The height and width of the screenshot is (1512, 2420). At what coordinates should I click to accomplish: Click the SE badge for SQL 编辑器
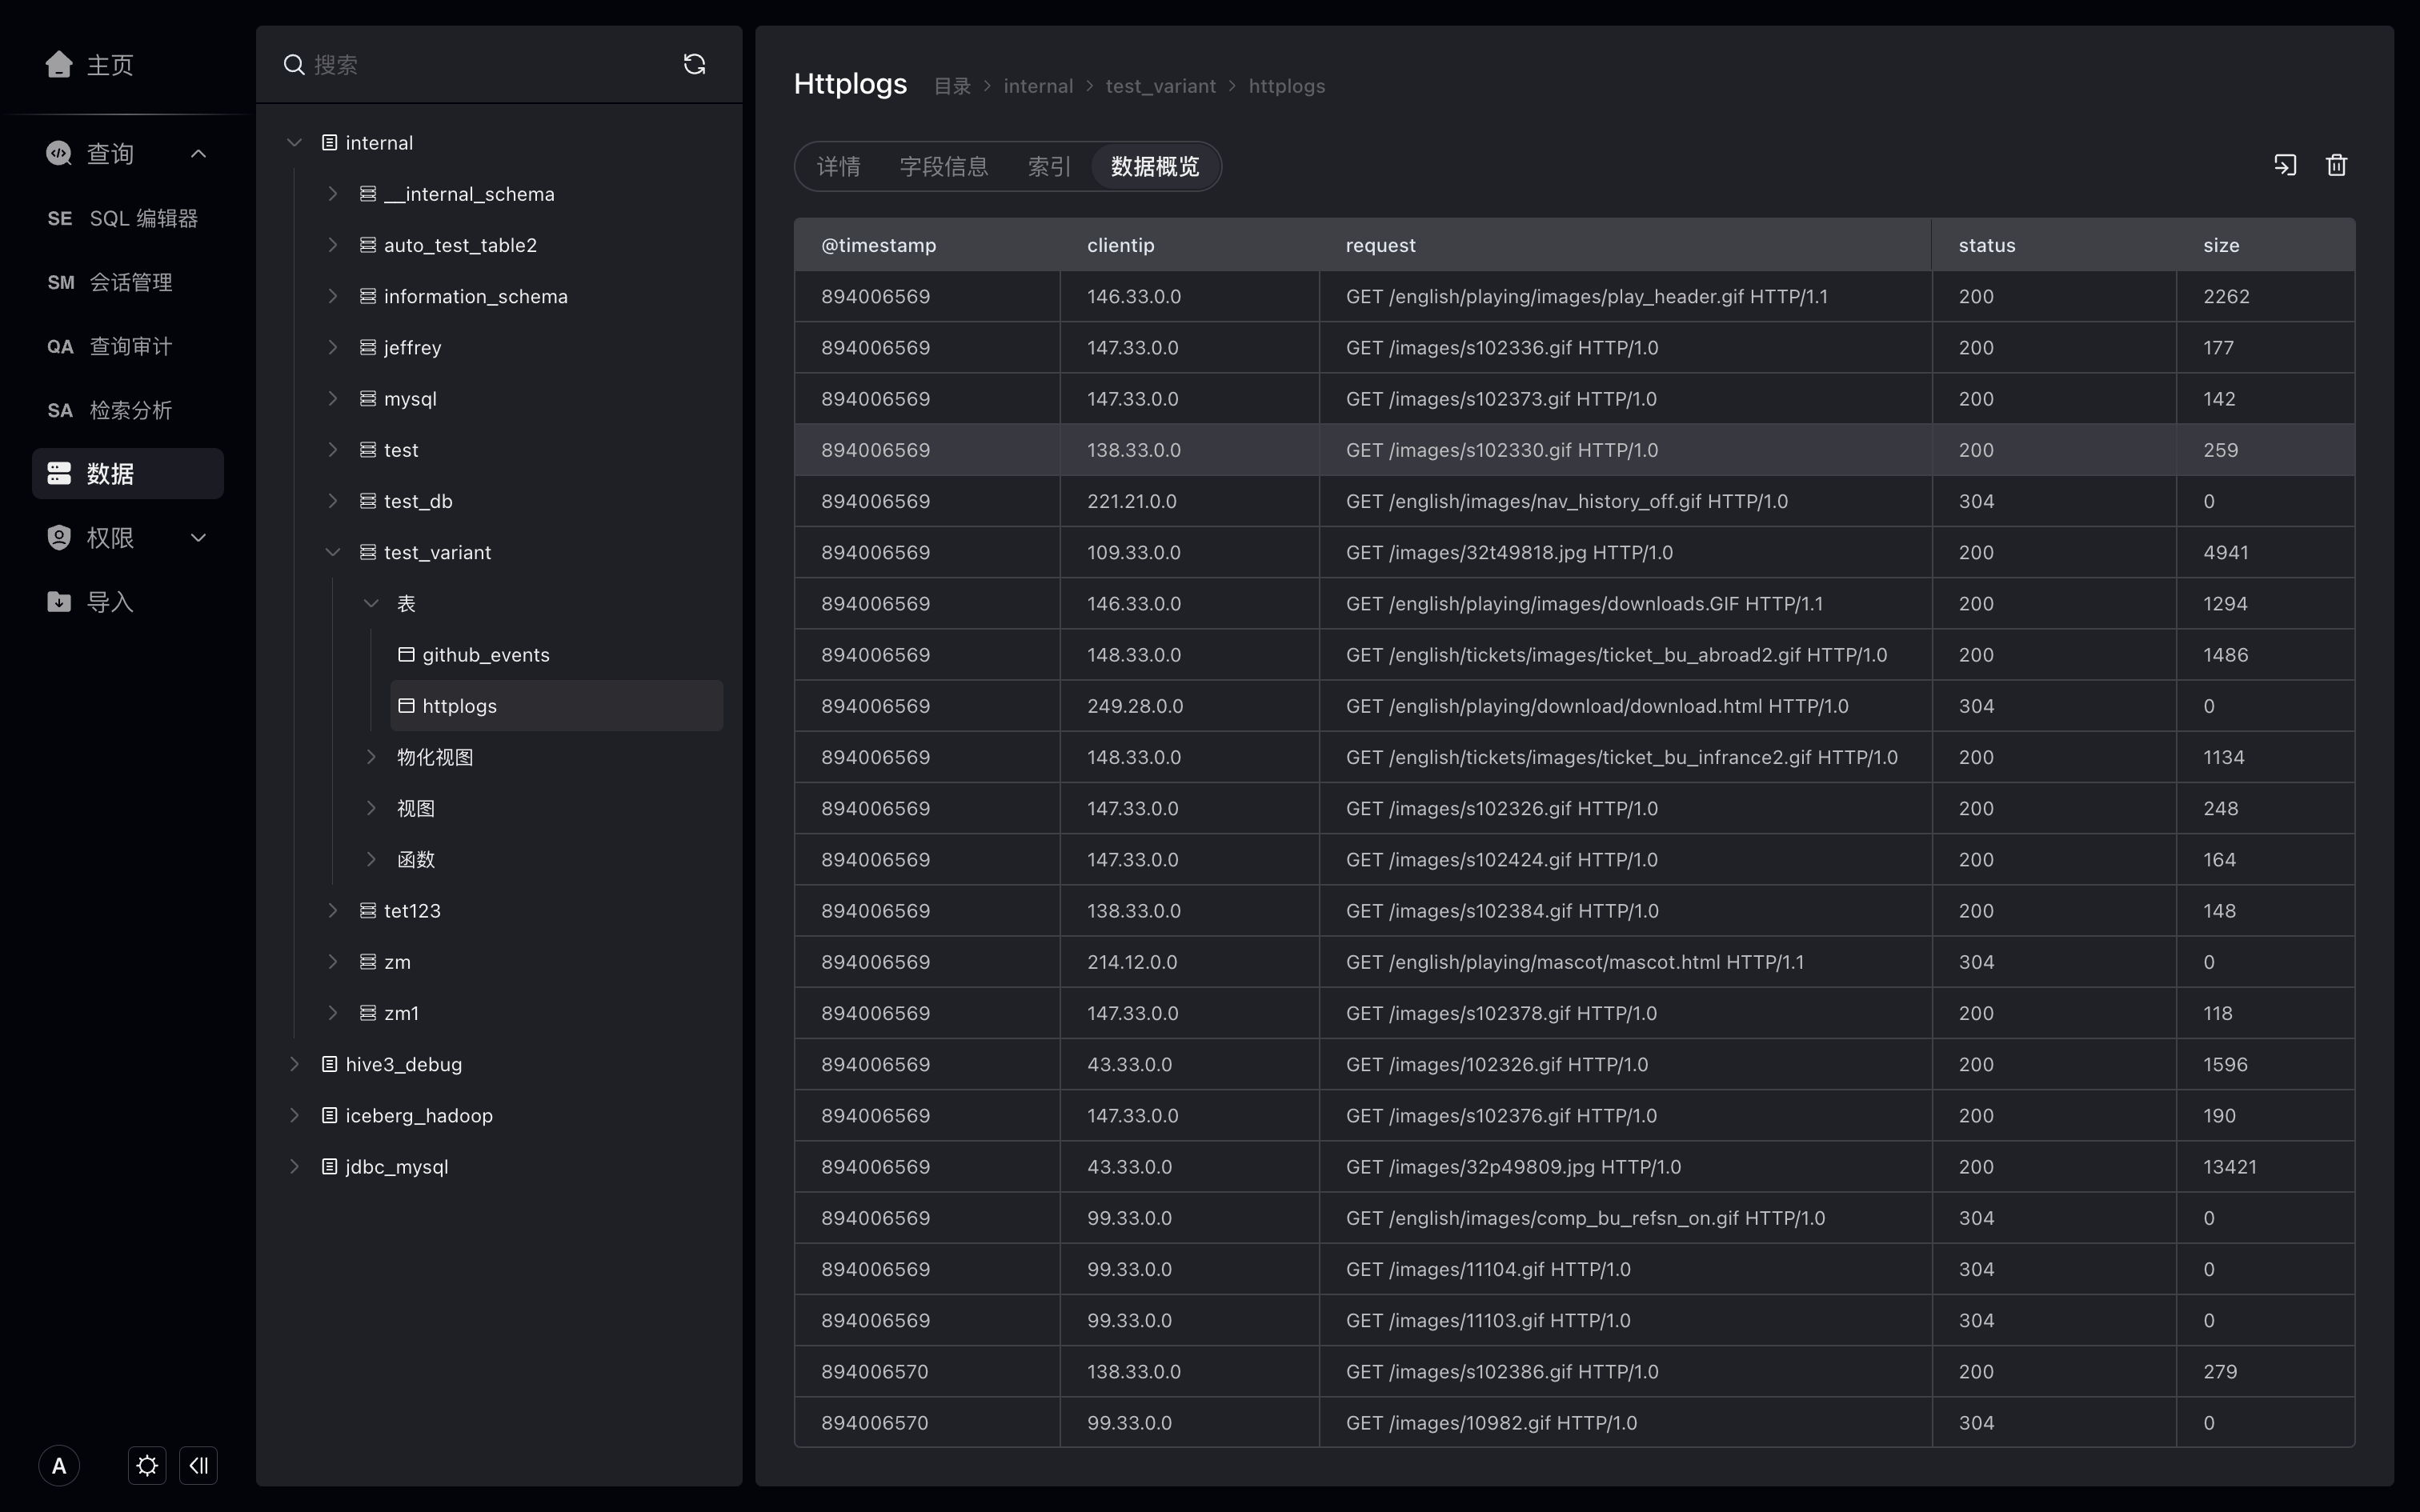pyautogui.click(x=60, y=218)
